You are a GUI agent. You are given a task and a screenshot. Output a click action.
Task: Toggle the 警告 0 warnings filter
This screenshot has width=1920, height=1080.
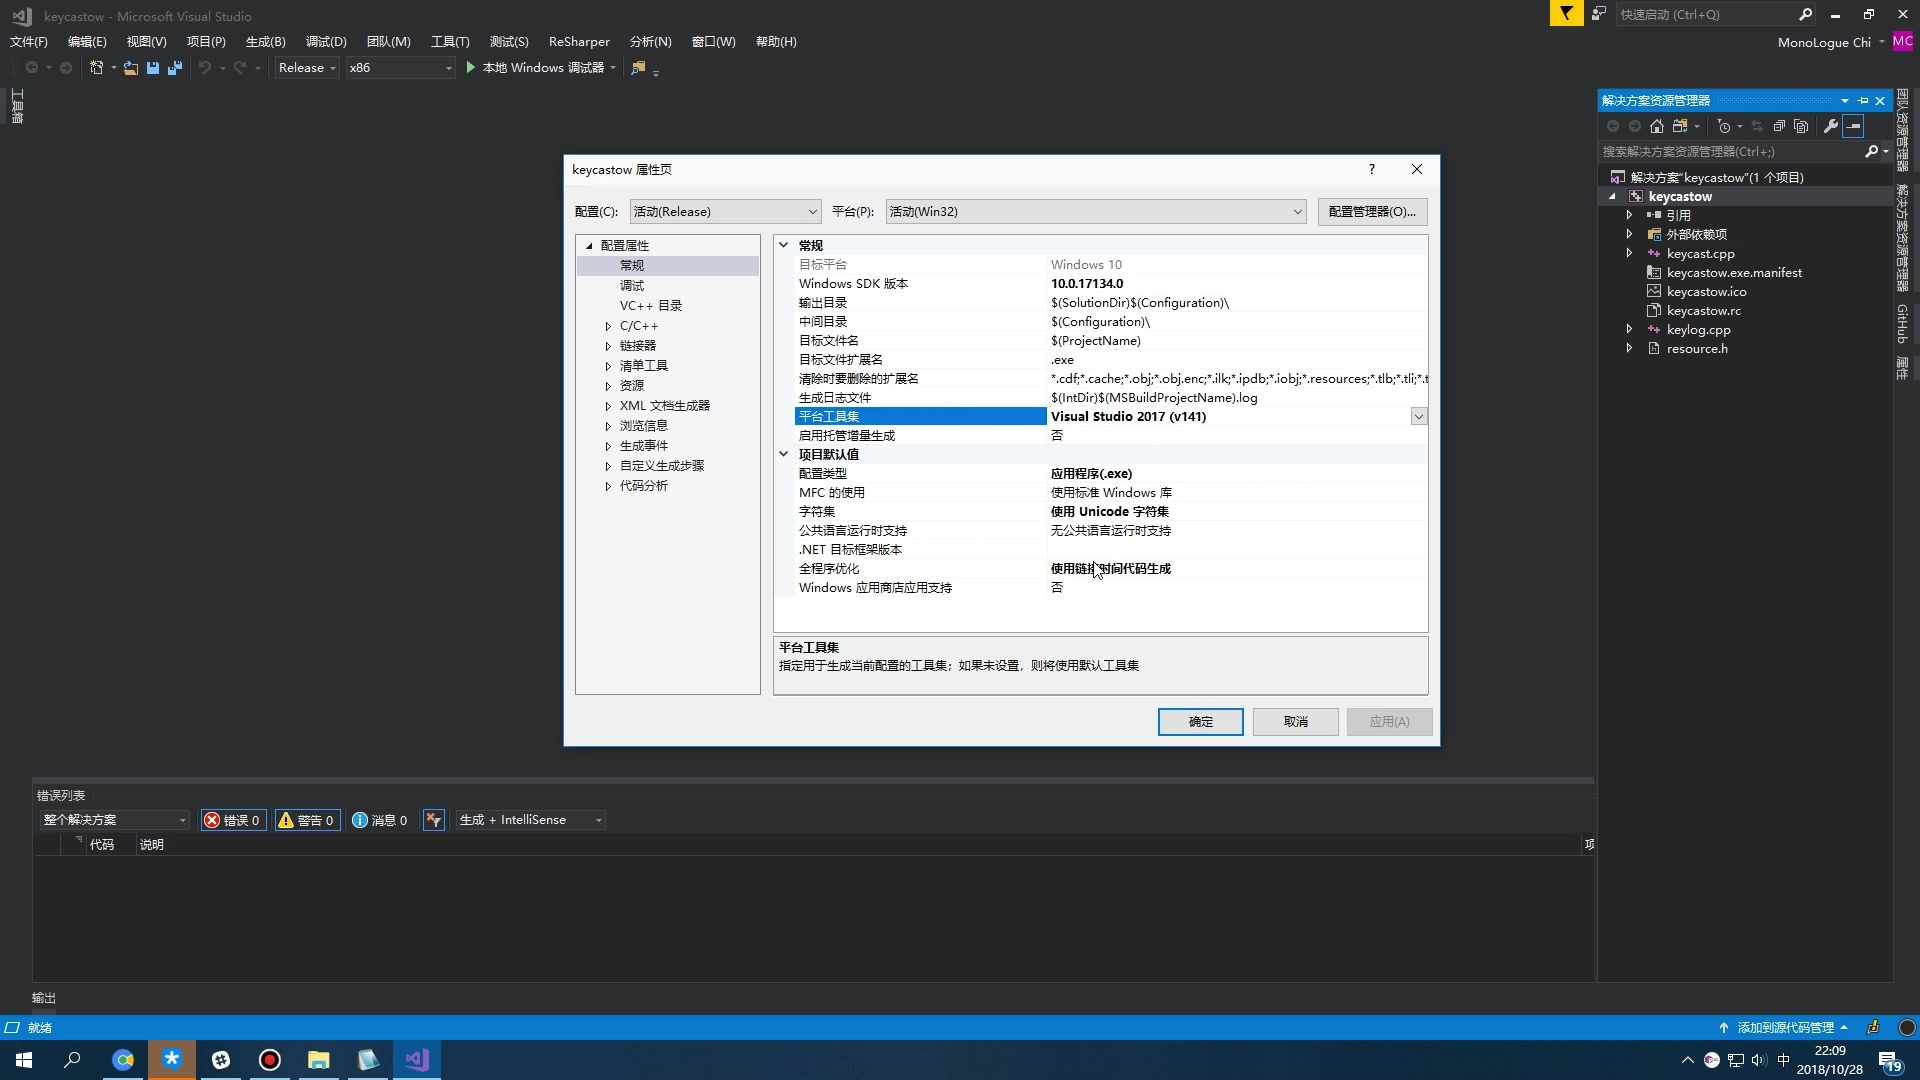pos(307,820)
